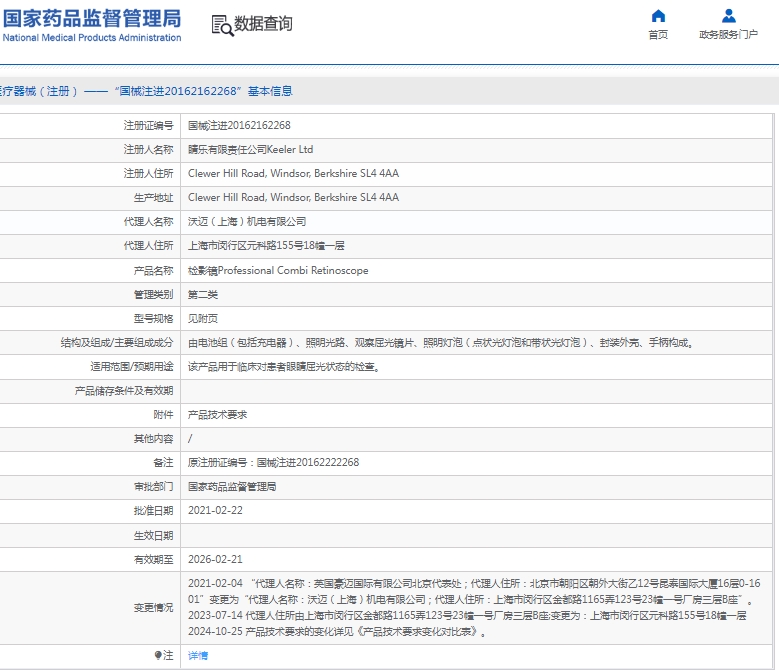Click the bullet icon beside 注
779x670 pixels.
click(x=157, y=655)
